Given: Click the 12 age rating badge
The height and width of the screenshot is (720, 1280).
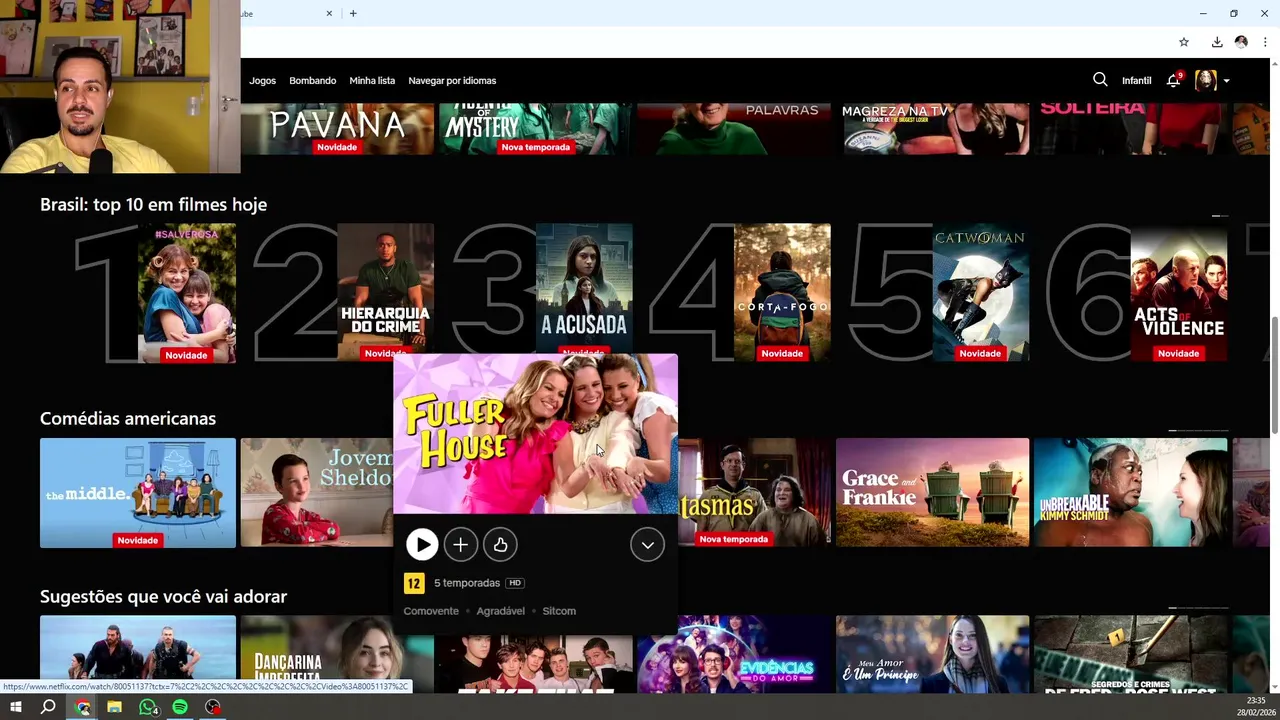Looking at the screenshot, I should [x=414, y=583].
